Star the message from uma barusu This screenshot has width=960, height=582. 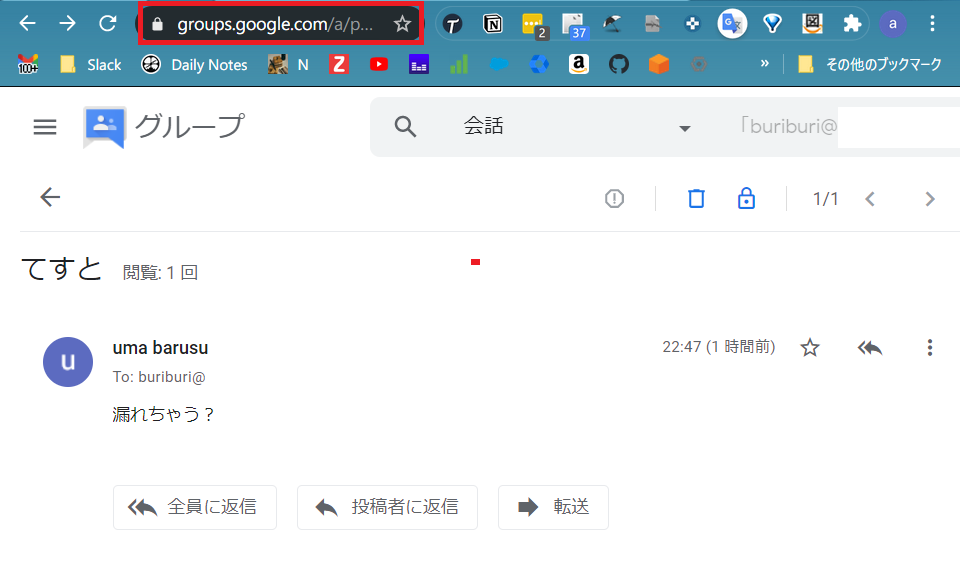click(x=809, y=348)
